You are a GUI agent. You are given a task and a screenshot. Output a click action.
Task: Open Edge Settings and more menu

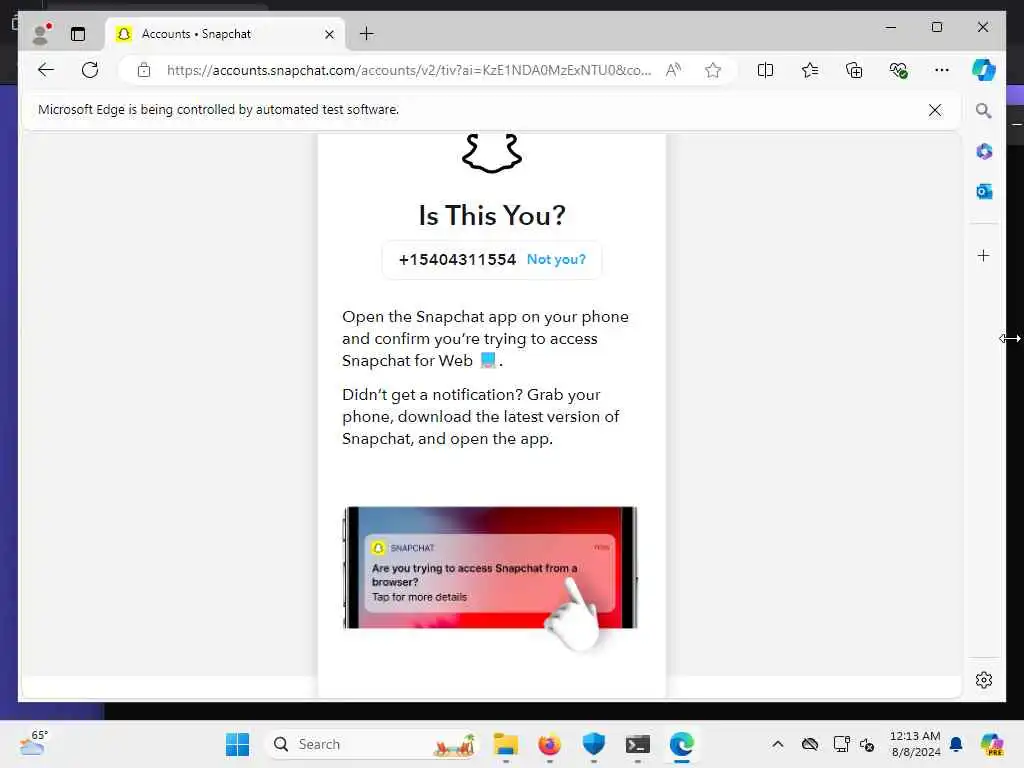click(x=942, y=70)
